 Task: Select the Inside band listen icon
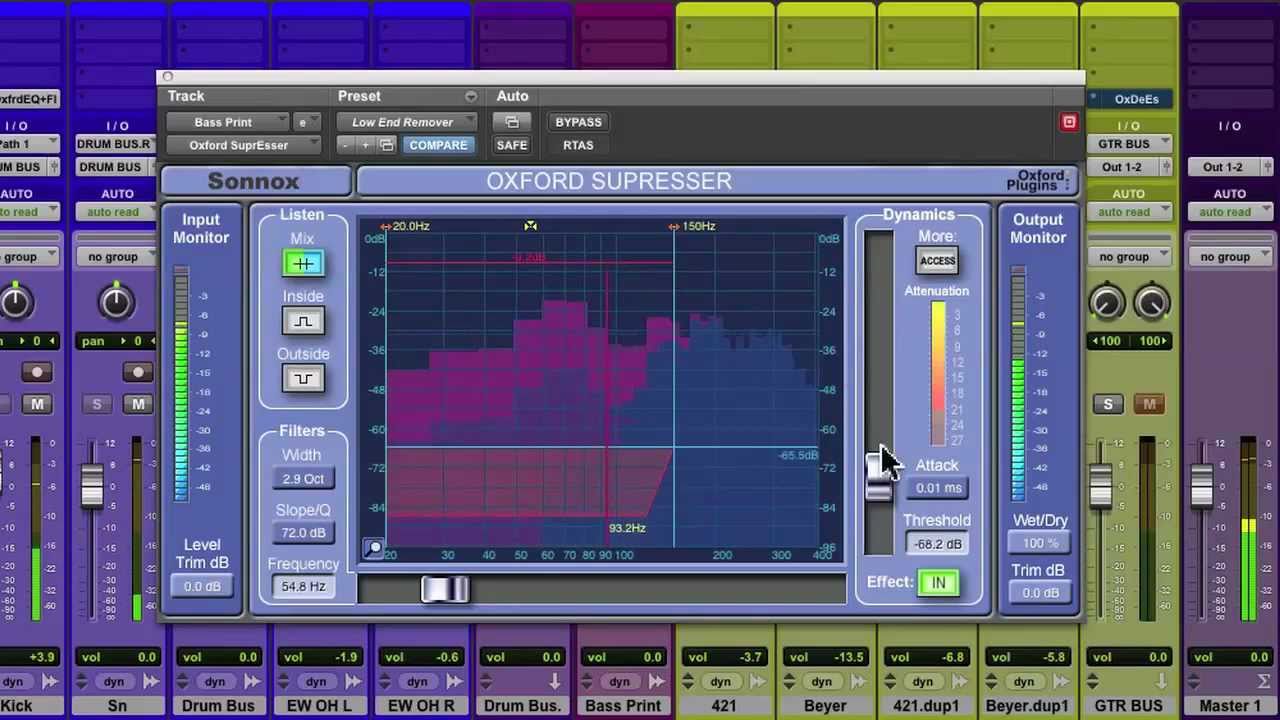(x=302, y=321)
